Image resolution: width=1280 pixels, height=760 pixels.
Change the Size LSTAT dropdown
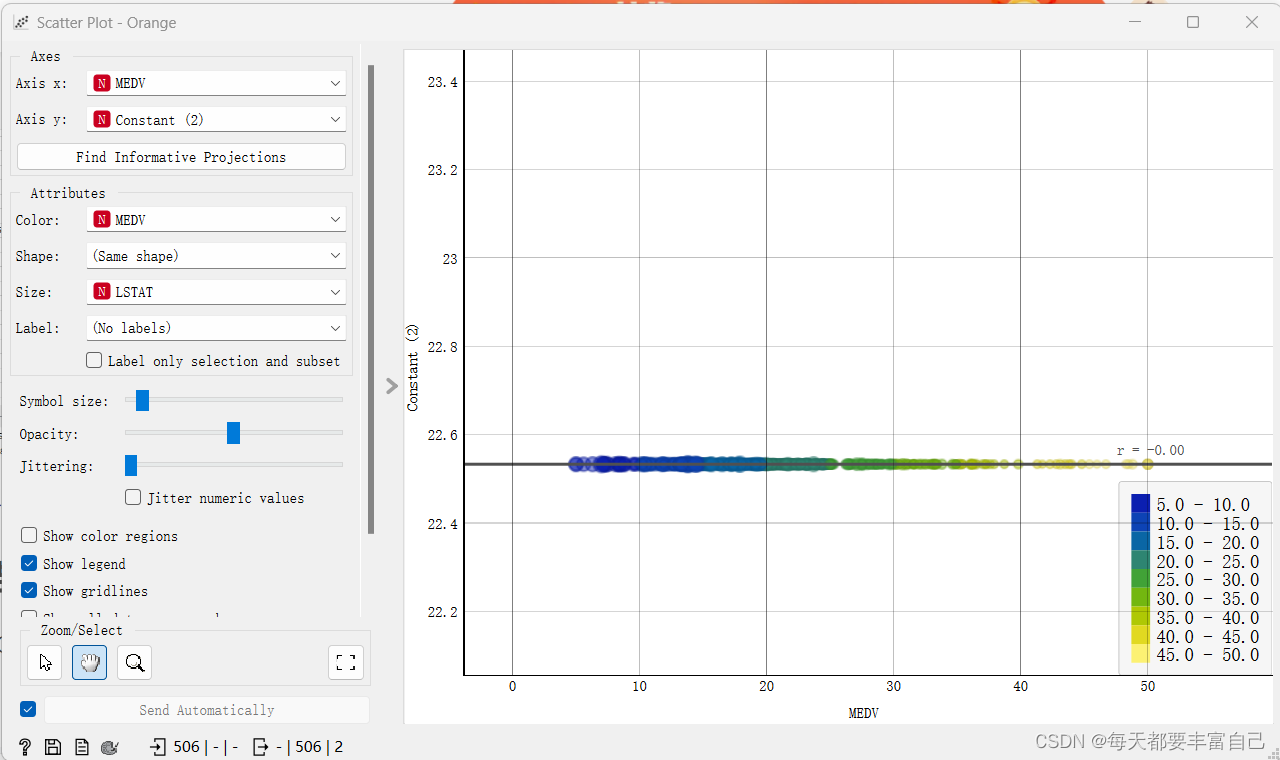[x=216, y=292]
